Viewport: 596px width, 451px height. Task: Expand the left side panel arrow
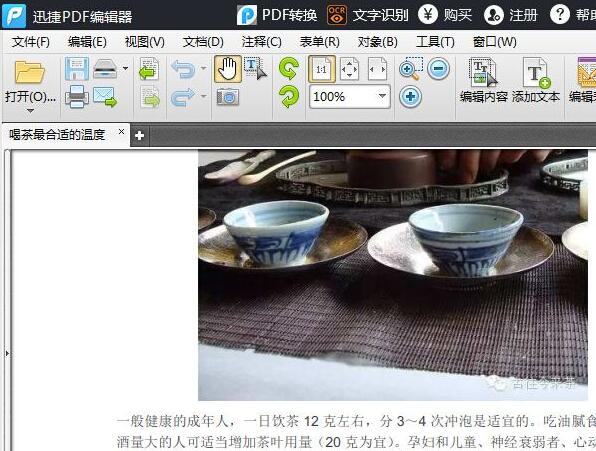7,354
